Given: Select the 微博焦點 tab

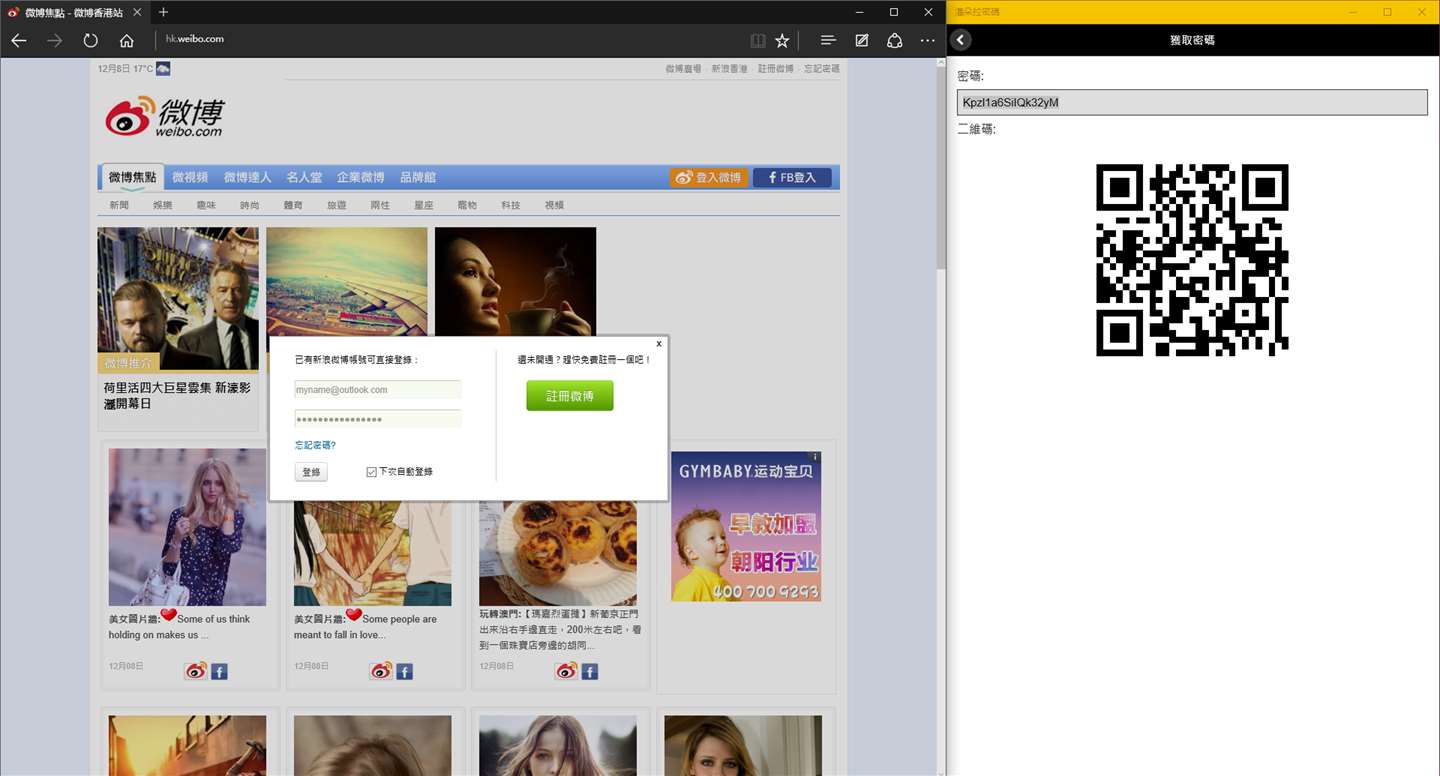Looking at the screenshot, I should coord(133,177).
